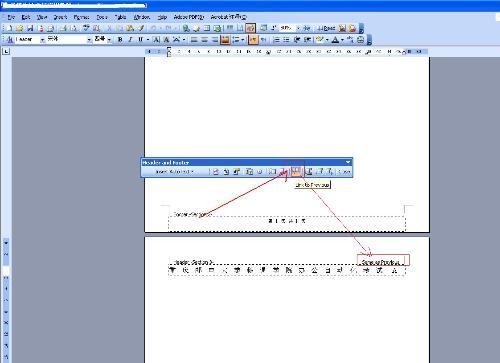Insert date using Header and Footer toolbar

coord(249,171)
